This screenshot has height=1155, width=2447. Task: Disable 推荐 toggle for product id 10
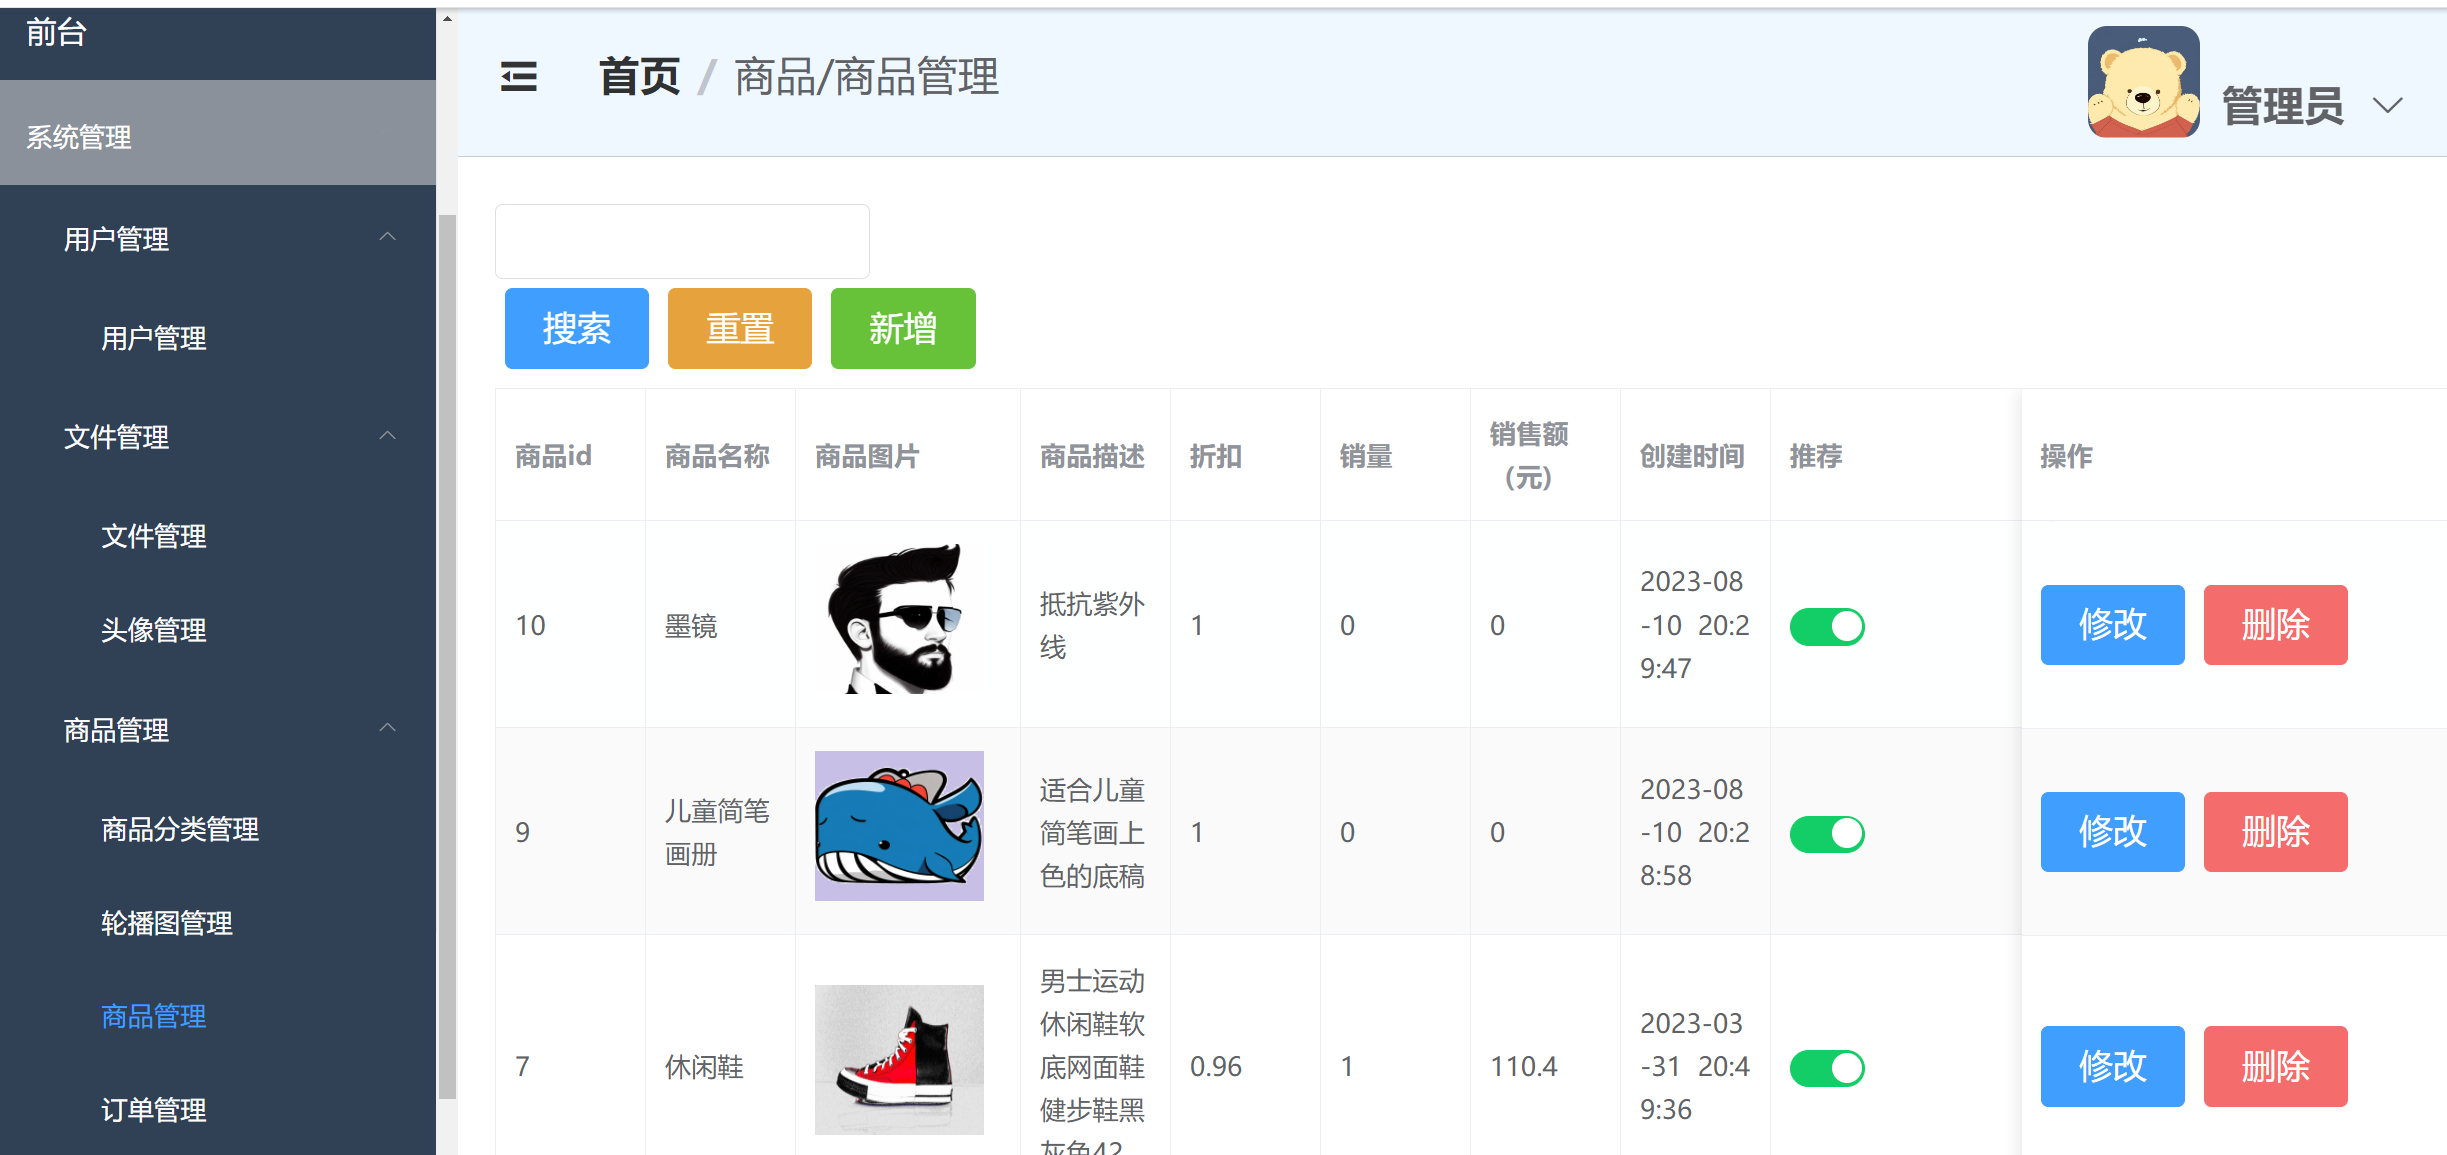(x=1827, y=625)
